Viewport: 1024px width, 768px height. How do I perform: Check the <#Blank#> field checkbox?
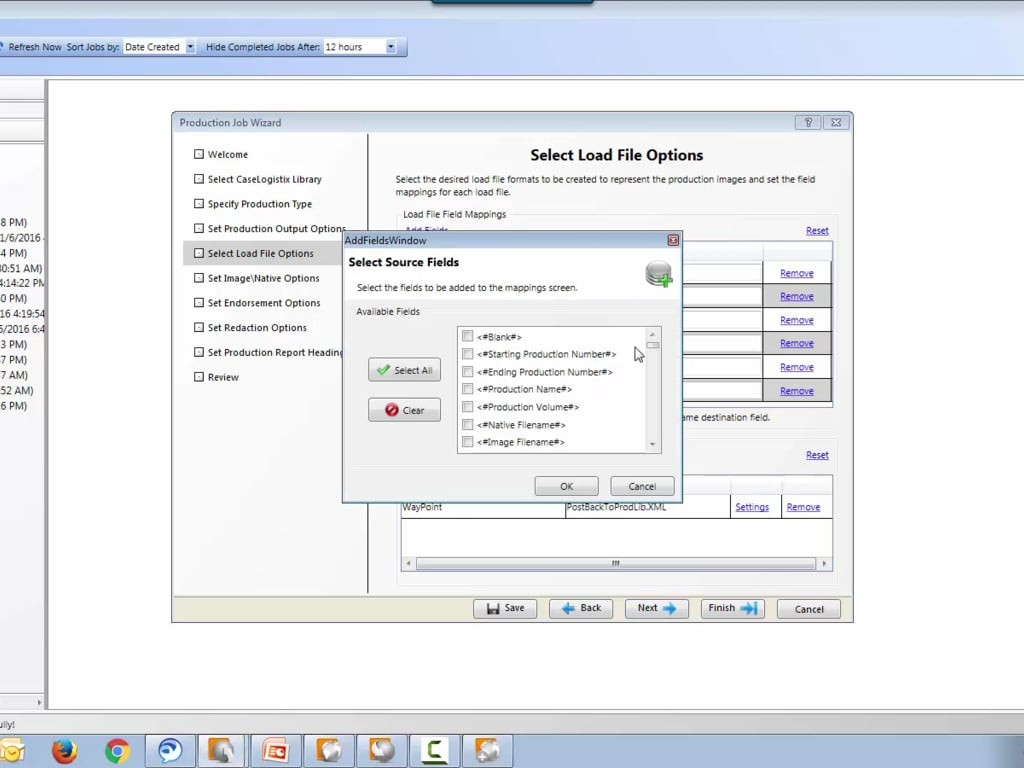pos(467,337)
